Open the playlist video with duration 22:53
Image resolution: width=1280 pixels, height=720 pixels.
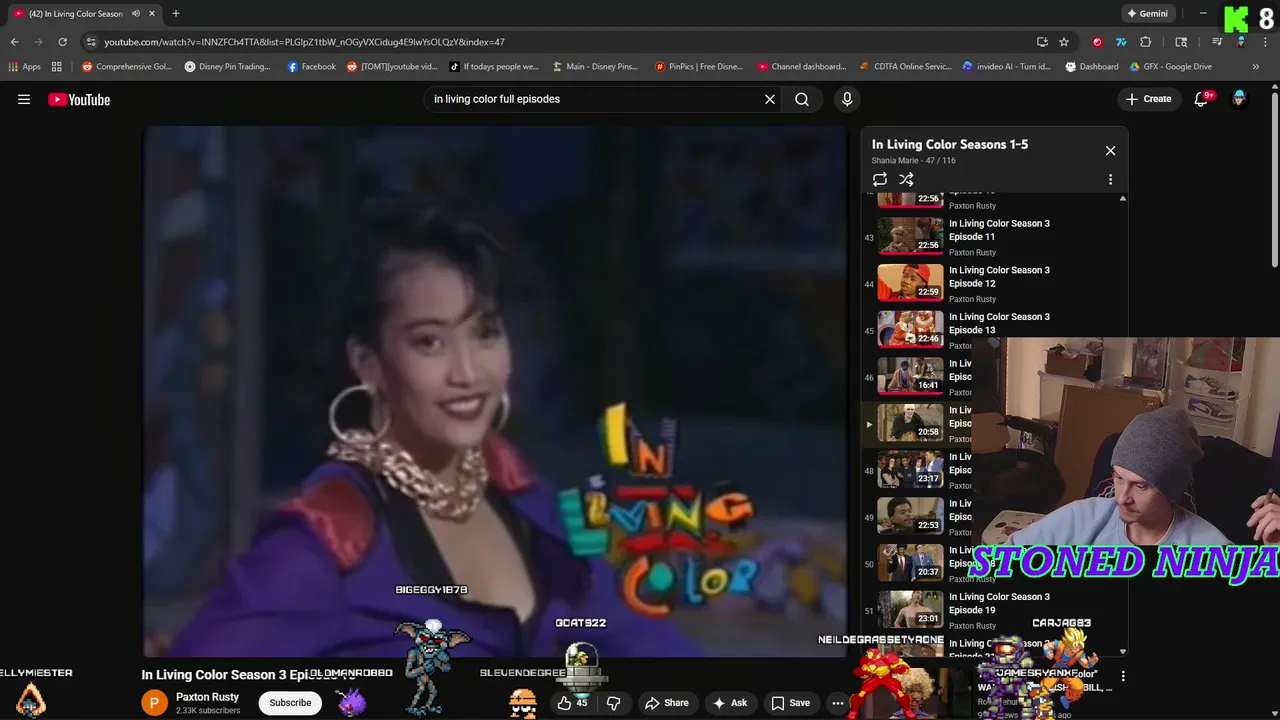(910, 516)
